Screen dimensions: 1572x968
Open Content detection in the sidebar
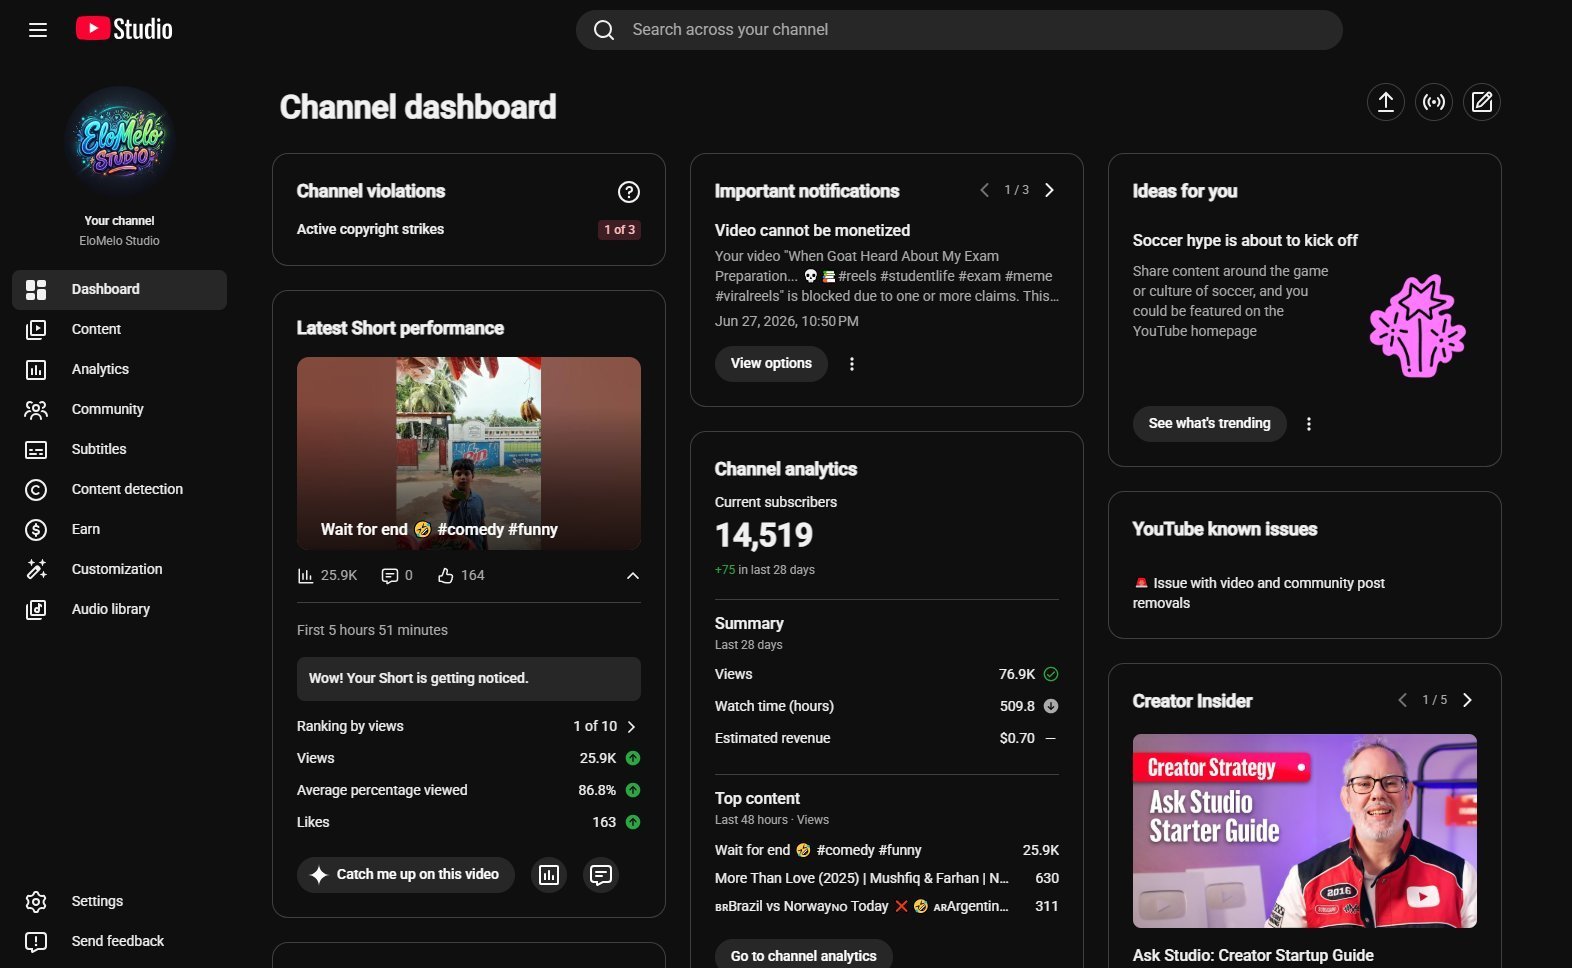(119, 489)
